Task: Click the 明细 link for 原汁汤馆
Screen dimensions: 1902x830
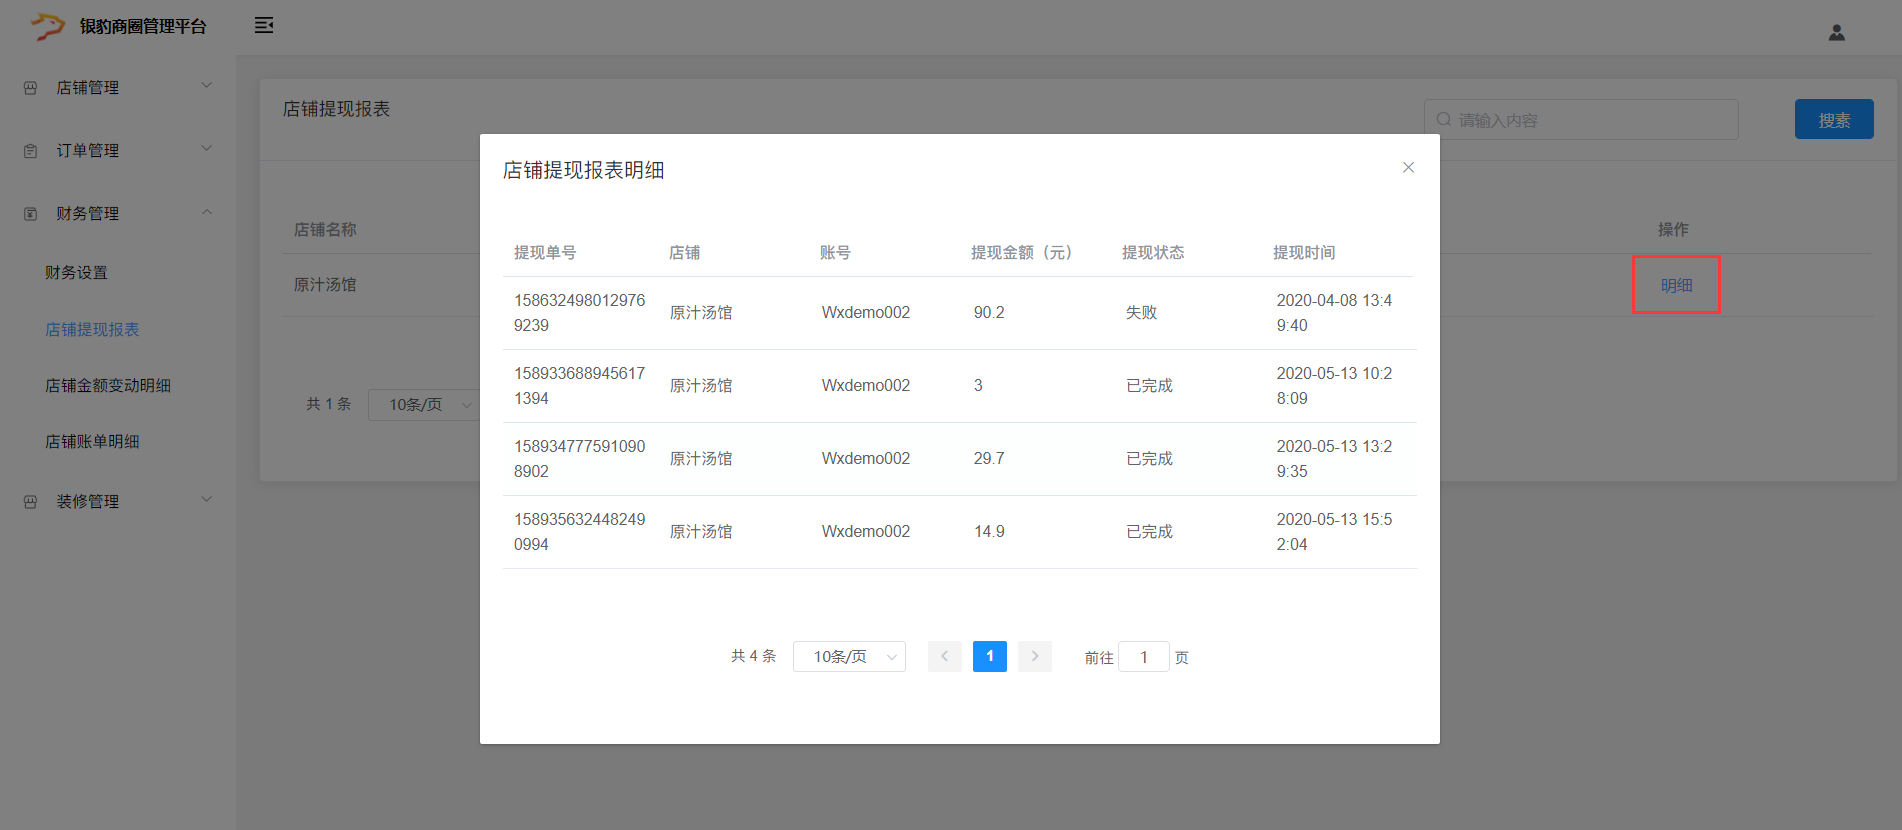Action: 1676,286
